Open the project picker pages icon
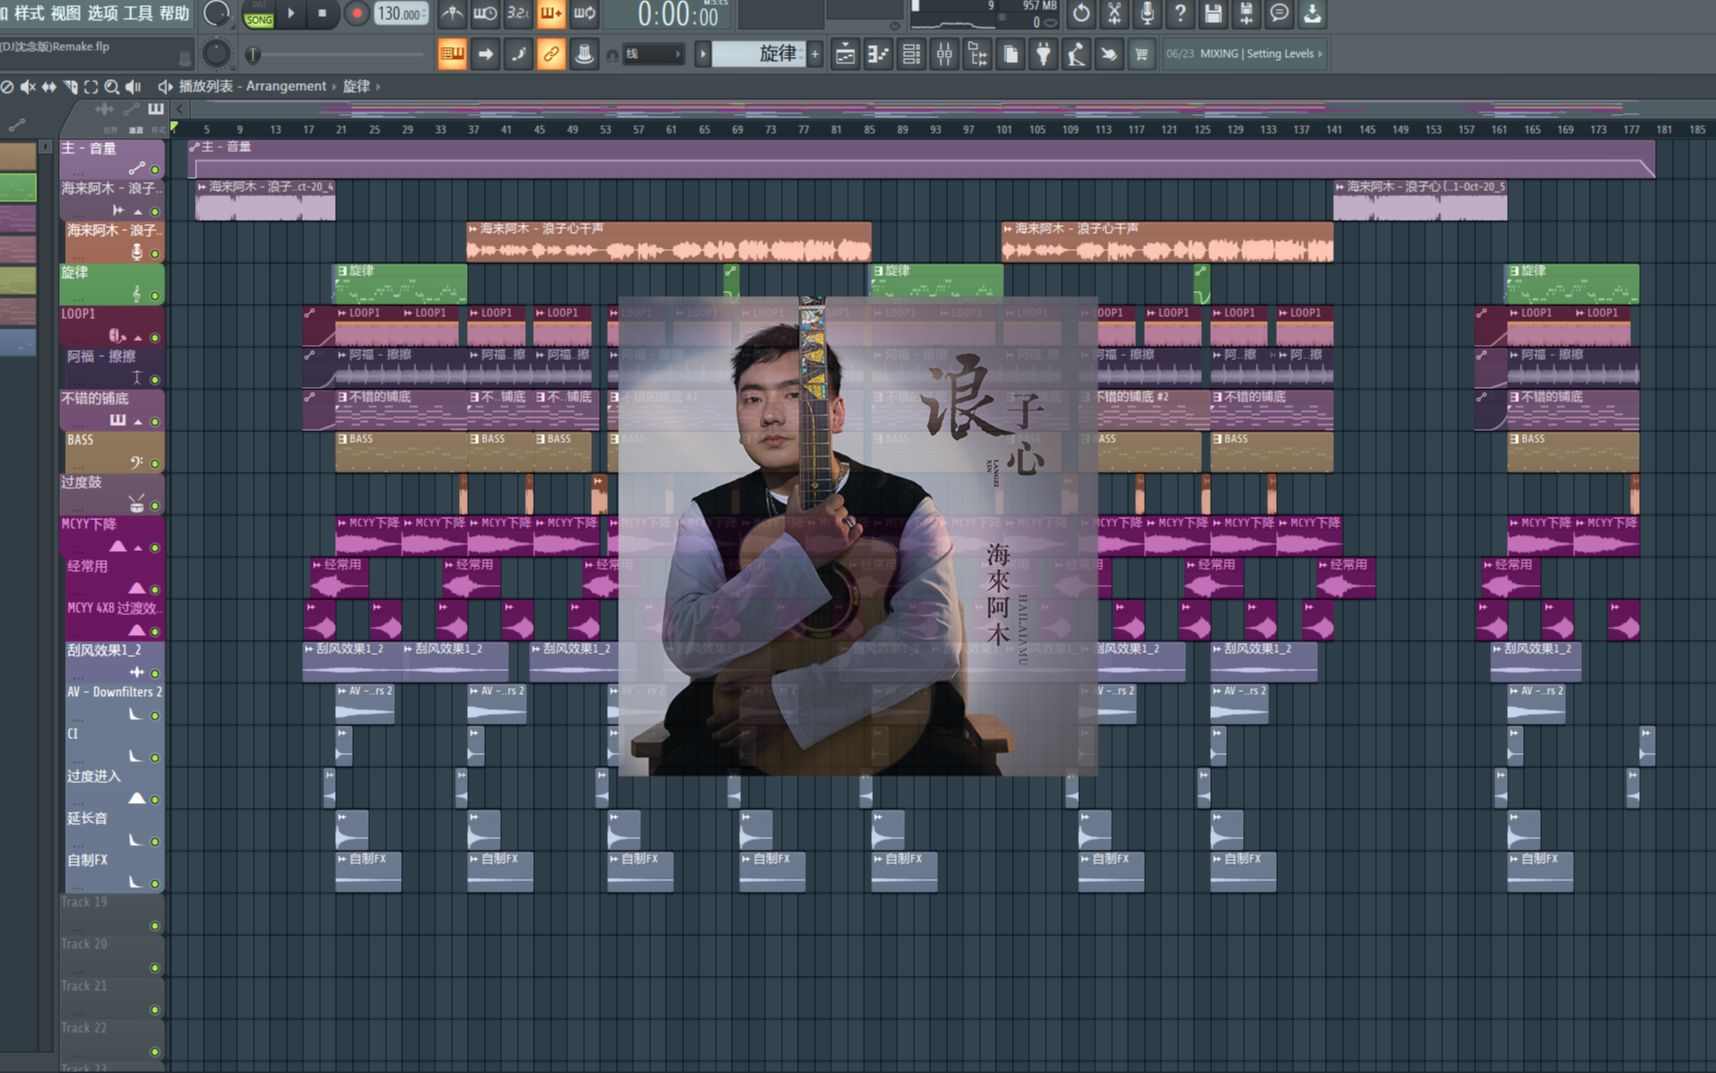Image resolution: width=1716 pixels, height=1073 pixels. pyautogui.click(x=1010, y=54)
